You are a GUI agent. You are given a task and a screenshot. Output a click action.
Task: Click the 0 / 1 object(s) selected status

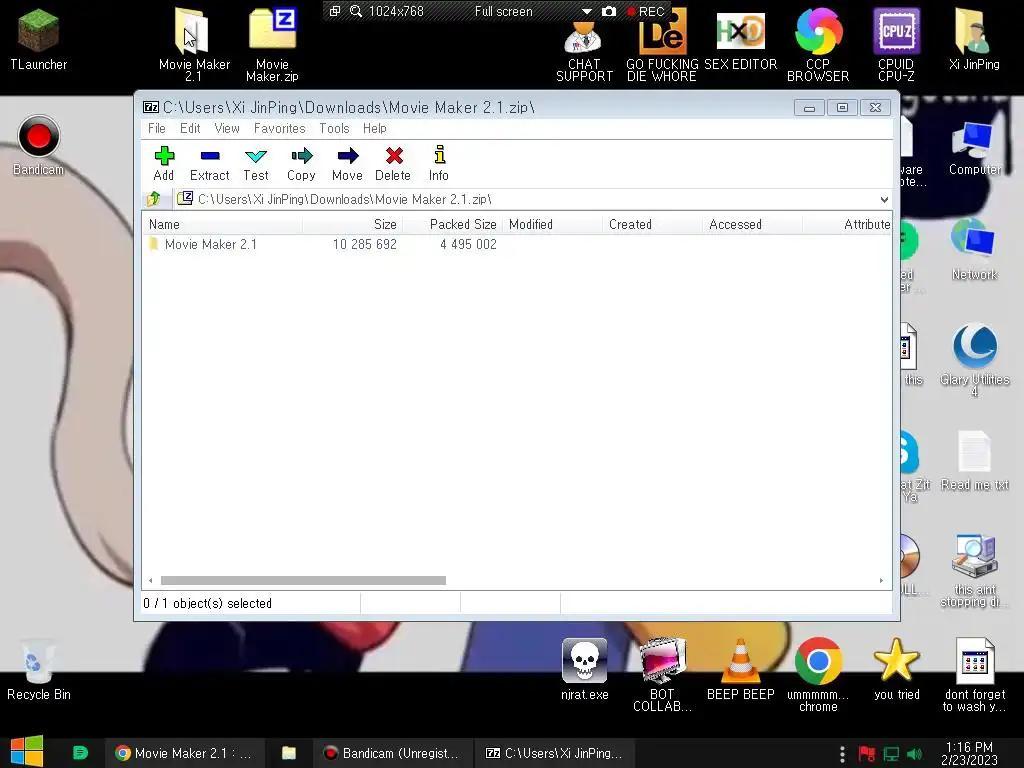[208, 603]
